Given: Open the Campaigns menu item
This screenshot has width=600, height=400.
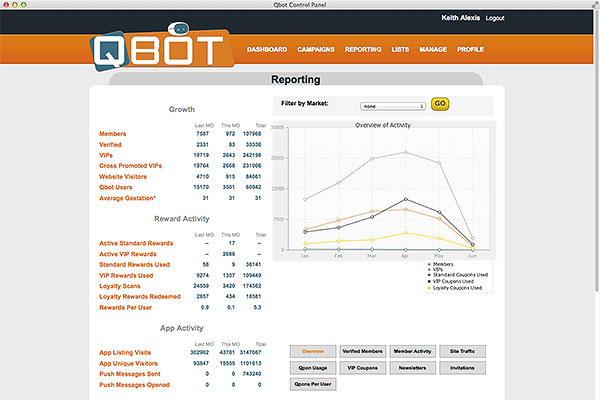Looking at the screenshot, I should [316, 49].
